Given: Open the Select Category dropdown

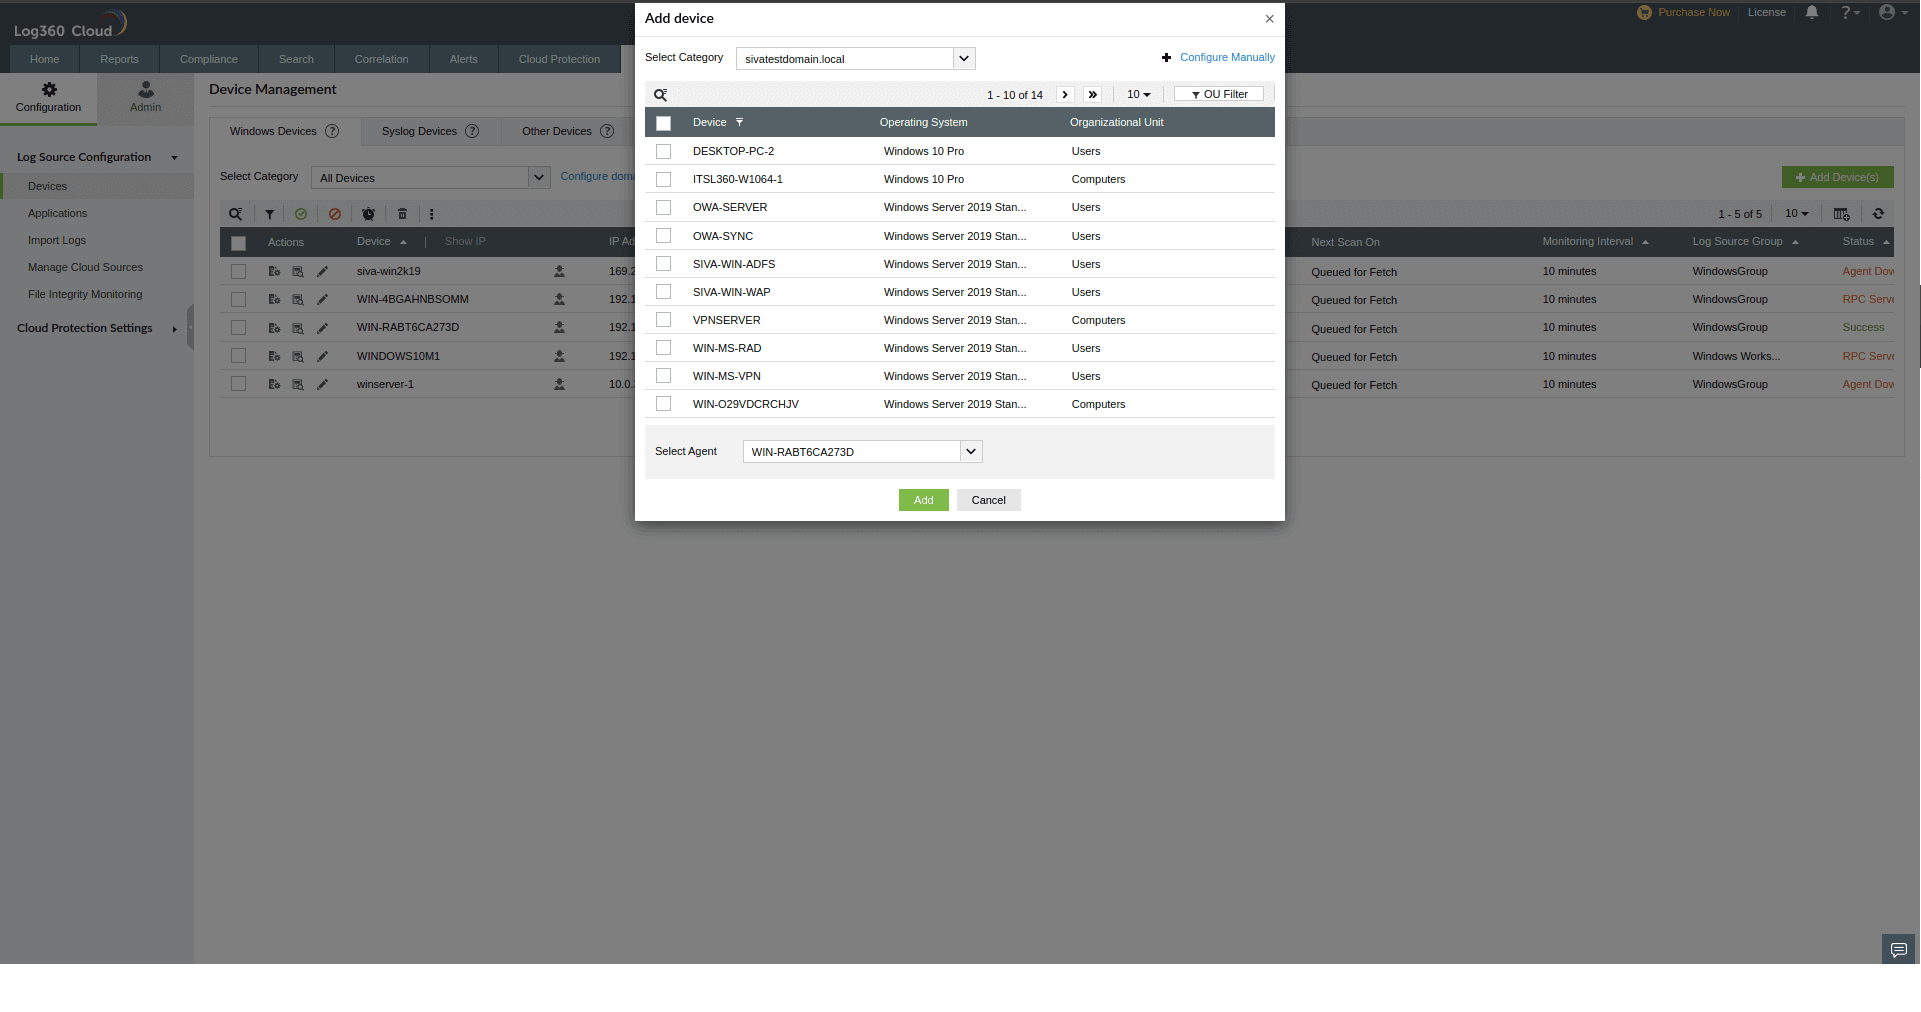Looking at the screenshot, I should pyautogui.click(x=854, y=58).
